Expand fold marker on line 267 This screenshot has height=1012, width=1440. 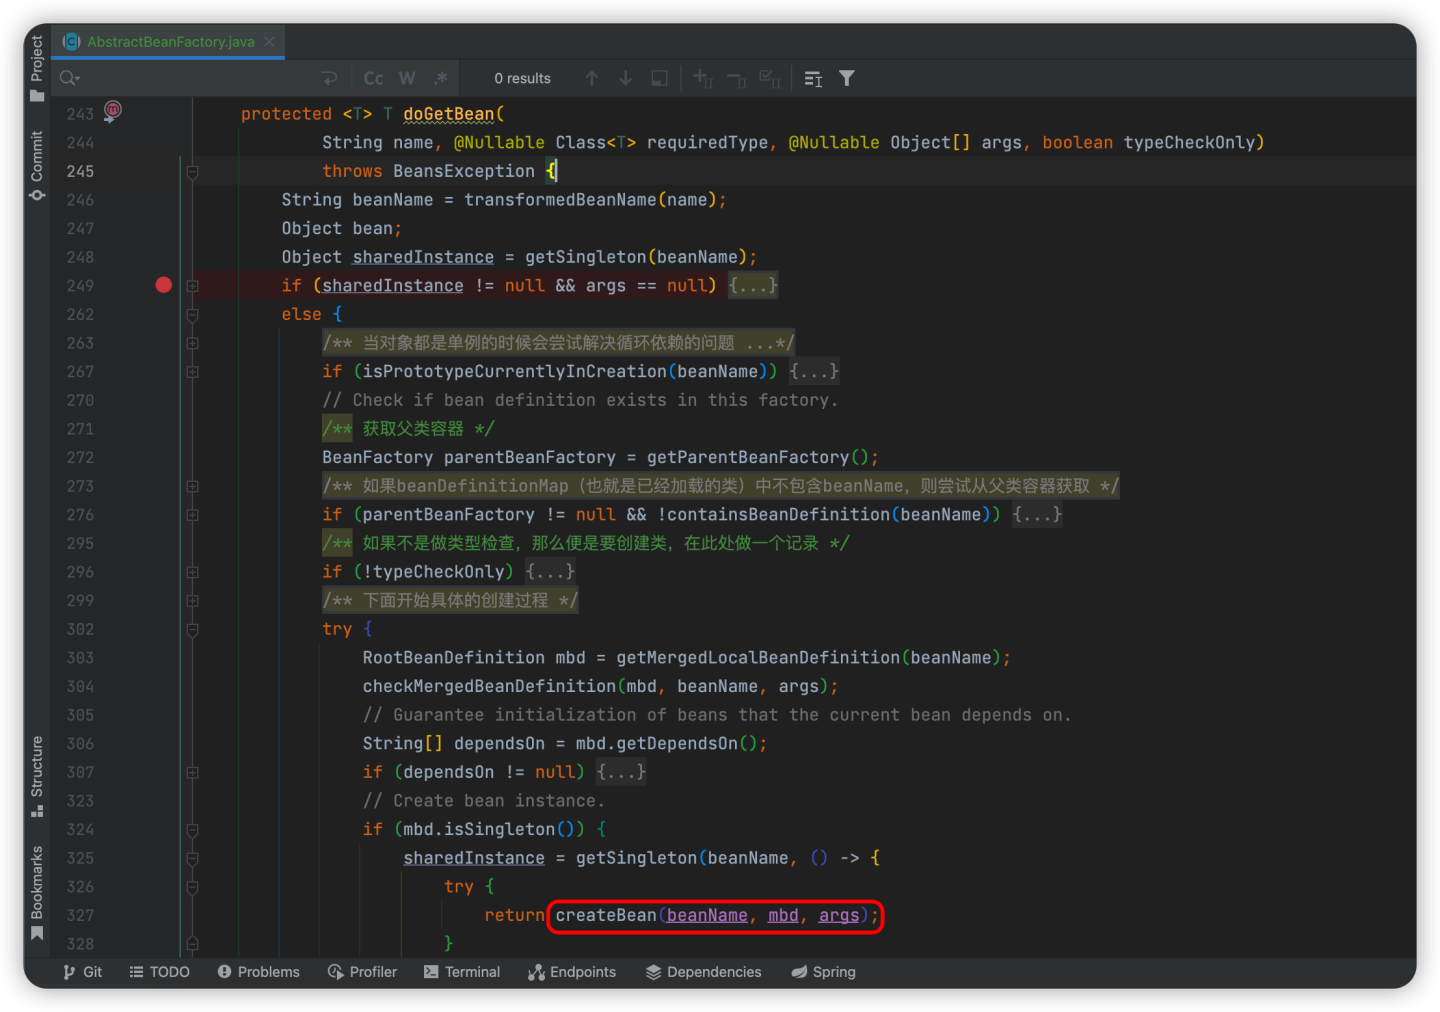point(192,372)
